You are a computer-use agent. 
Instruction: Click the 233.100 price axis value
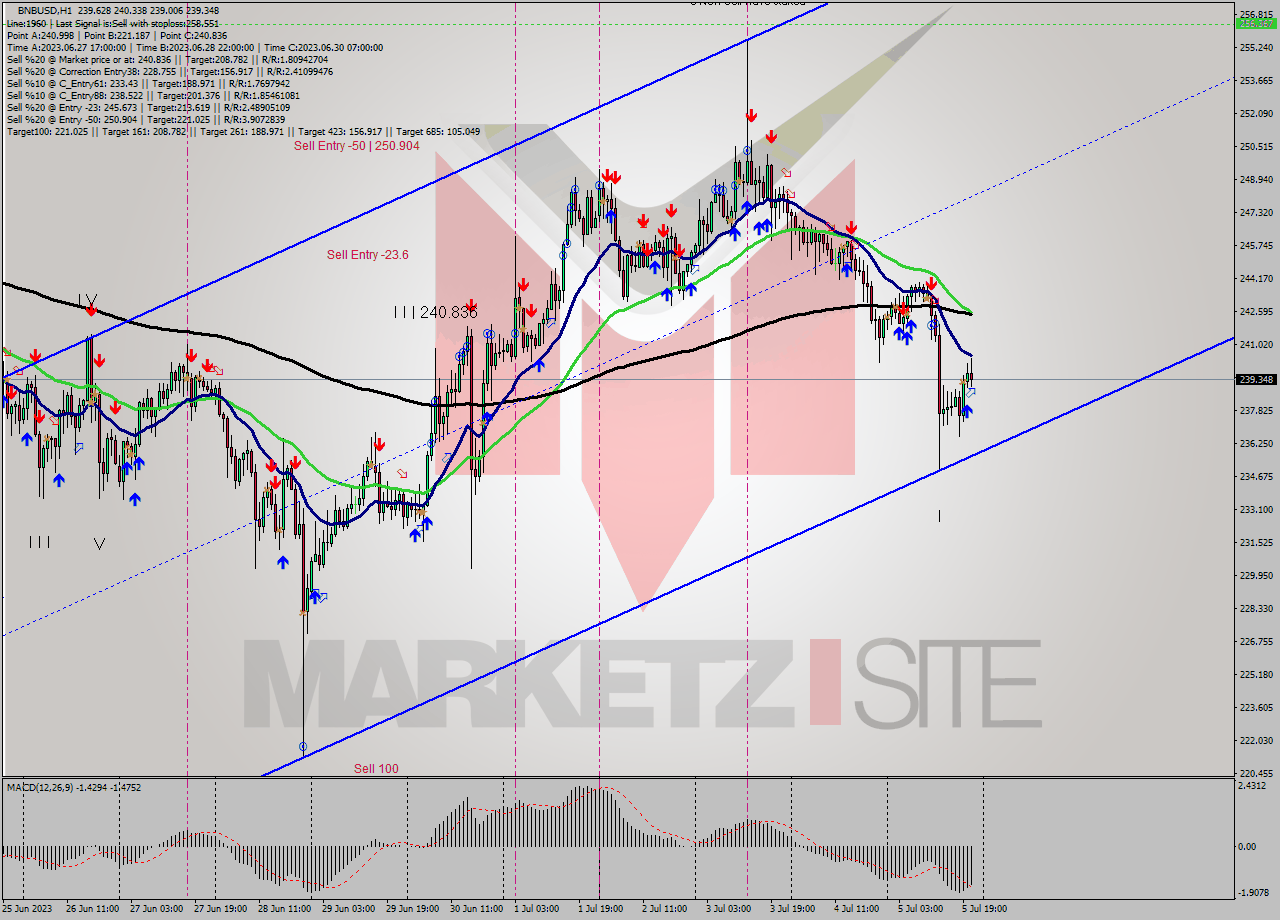click(x=1256, y=509)
